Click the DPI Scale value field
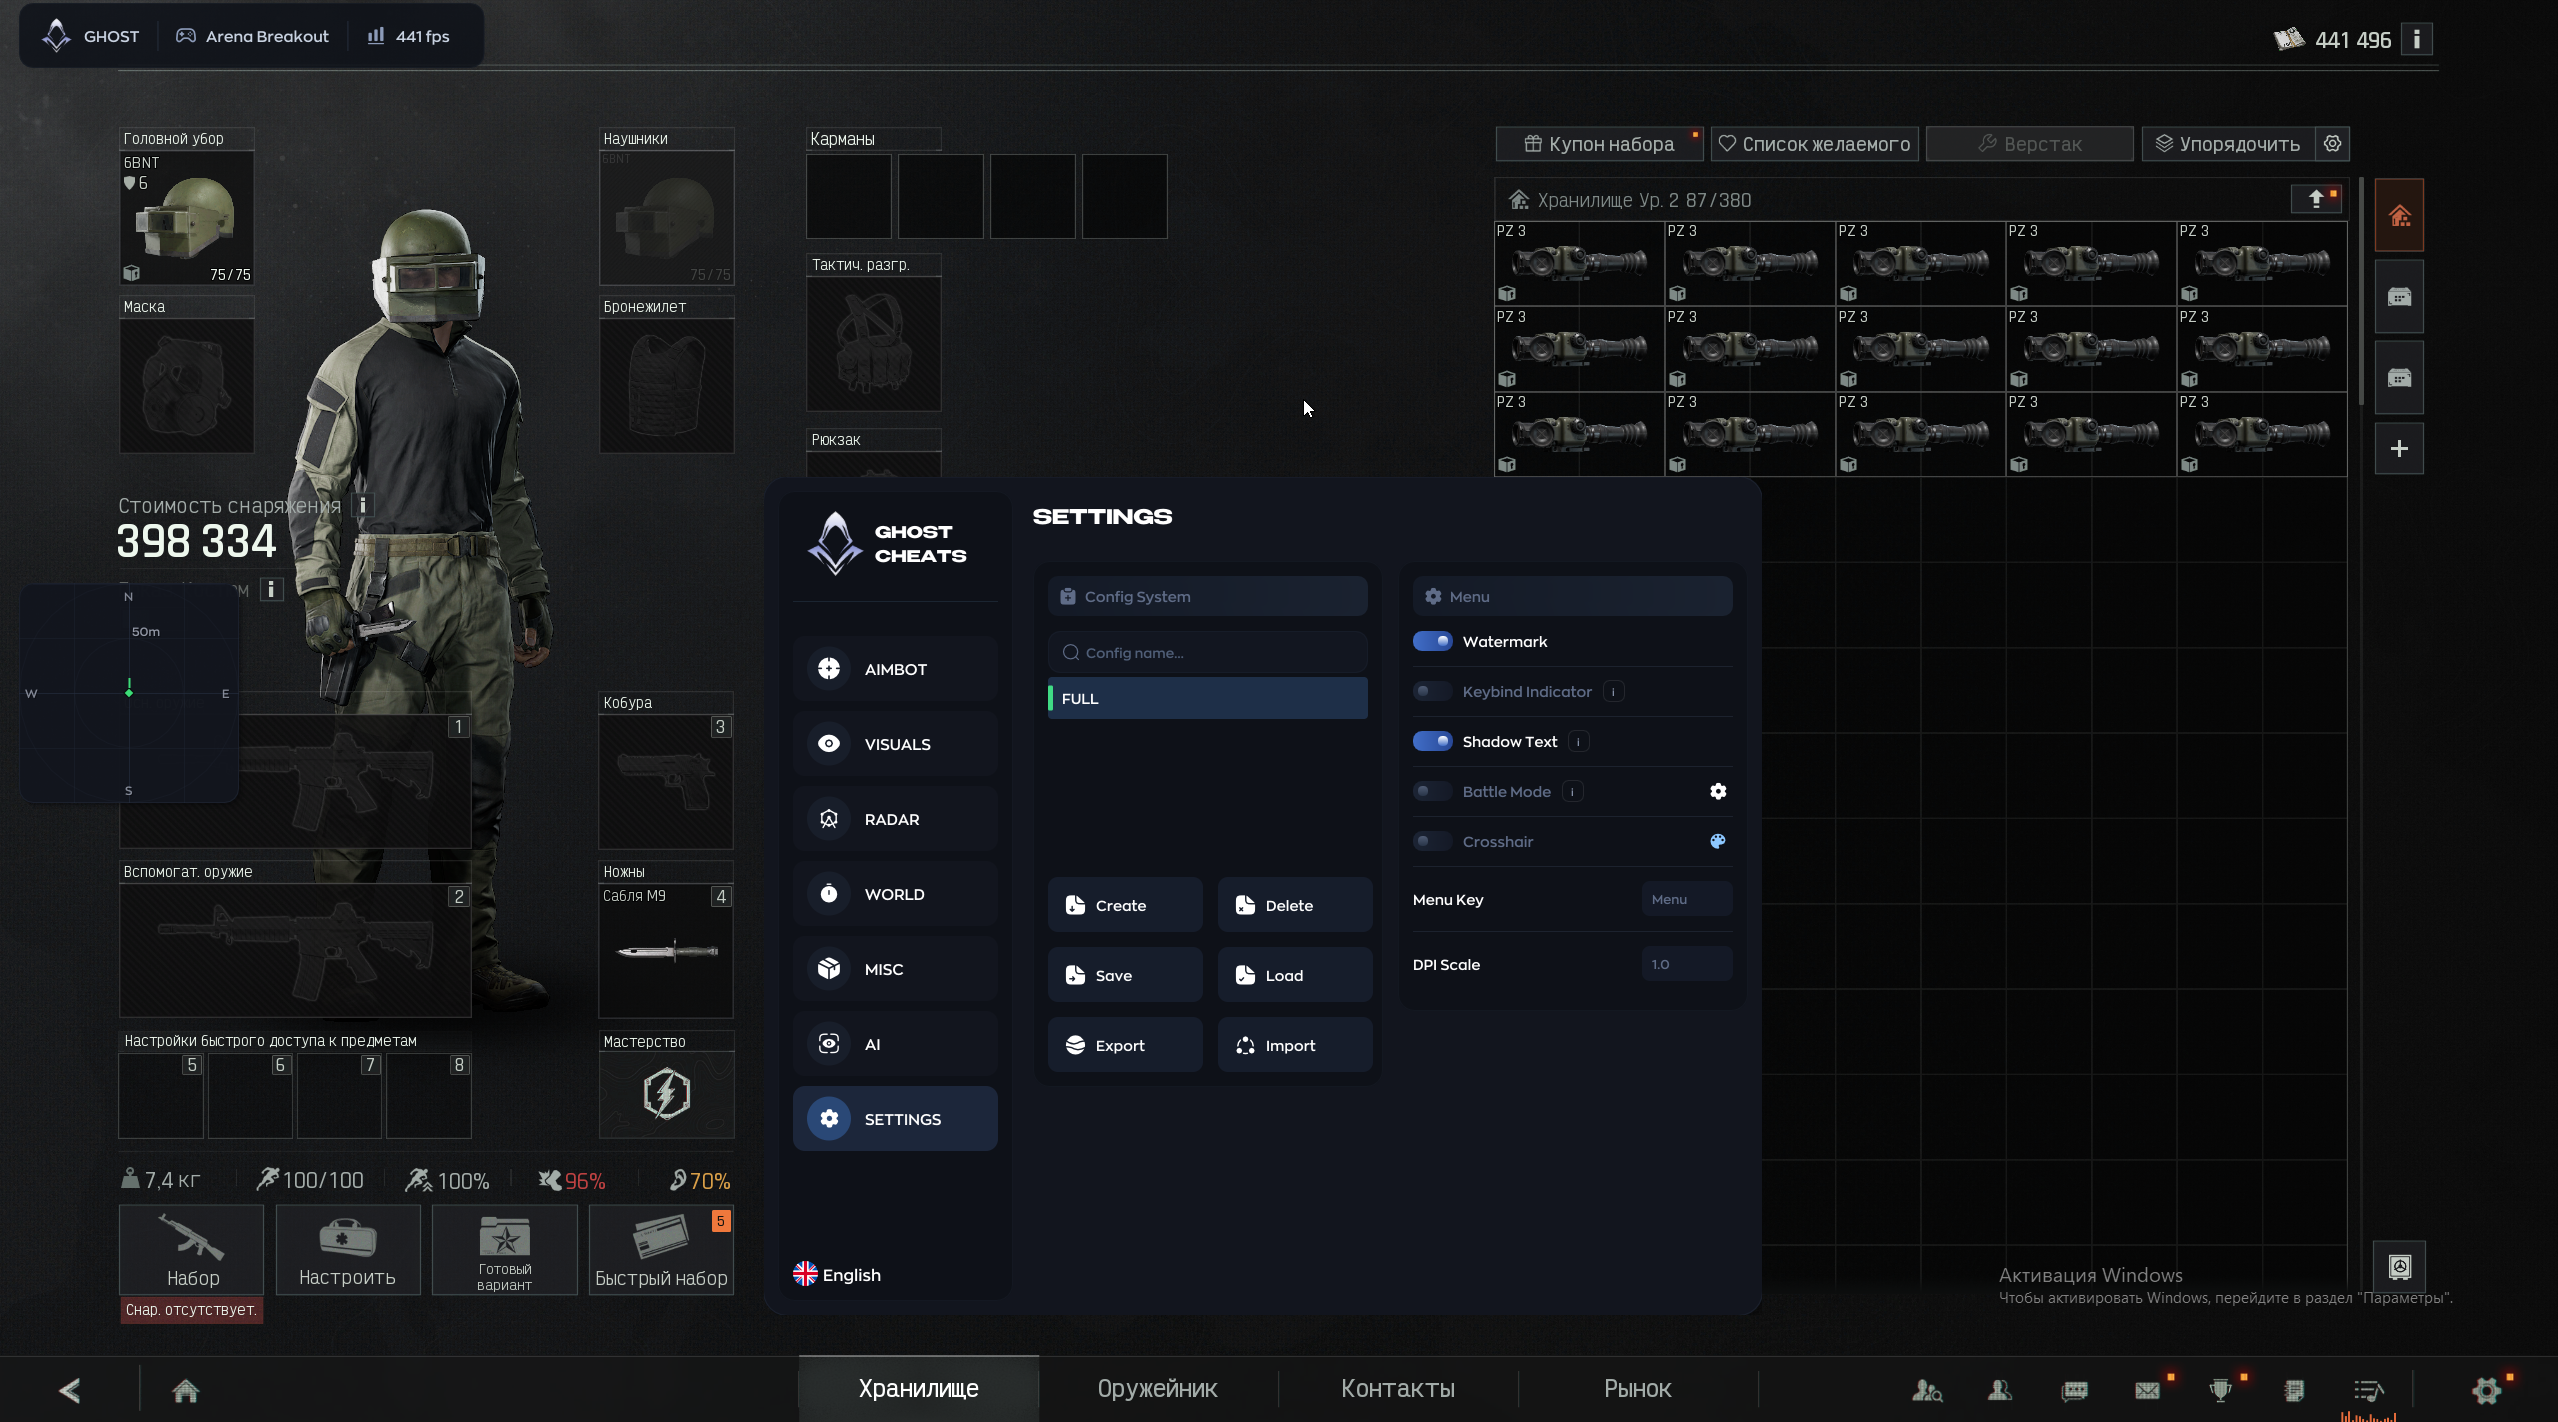Image resolution: width=2558 pixels, height=1422 pixels. click(1686, 964)
